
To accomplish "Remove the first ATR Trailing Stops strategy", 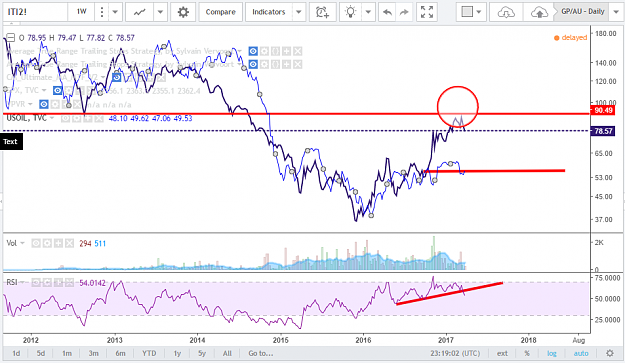I will (x=298, y=51).
